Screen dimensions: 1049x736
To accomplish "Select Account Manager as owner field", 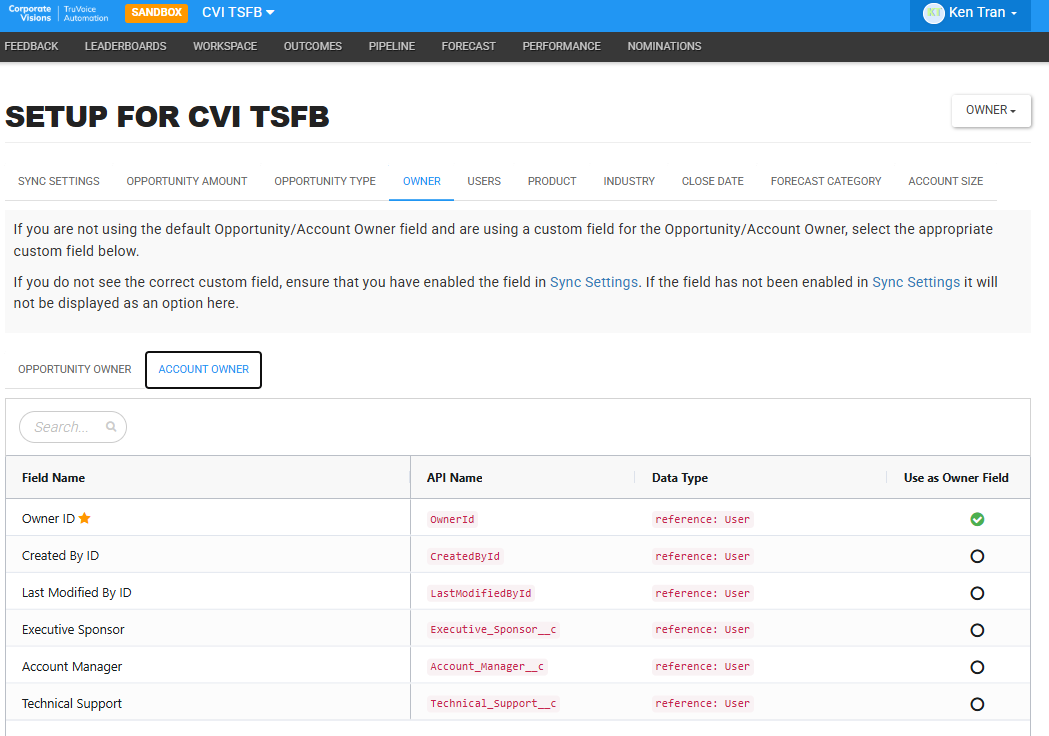I will point(977,667).
